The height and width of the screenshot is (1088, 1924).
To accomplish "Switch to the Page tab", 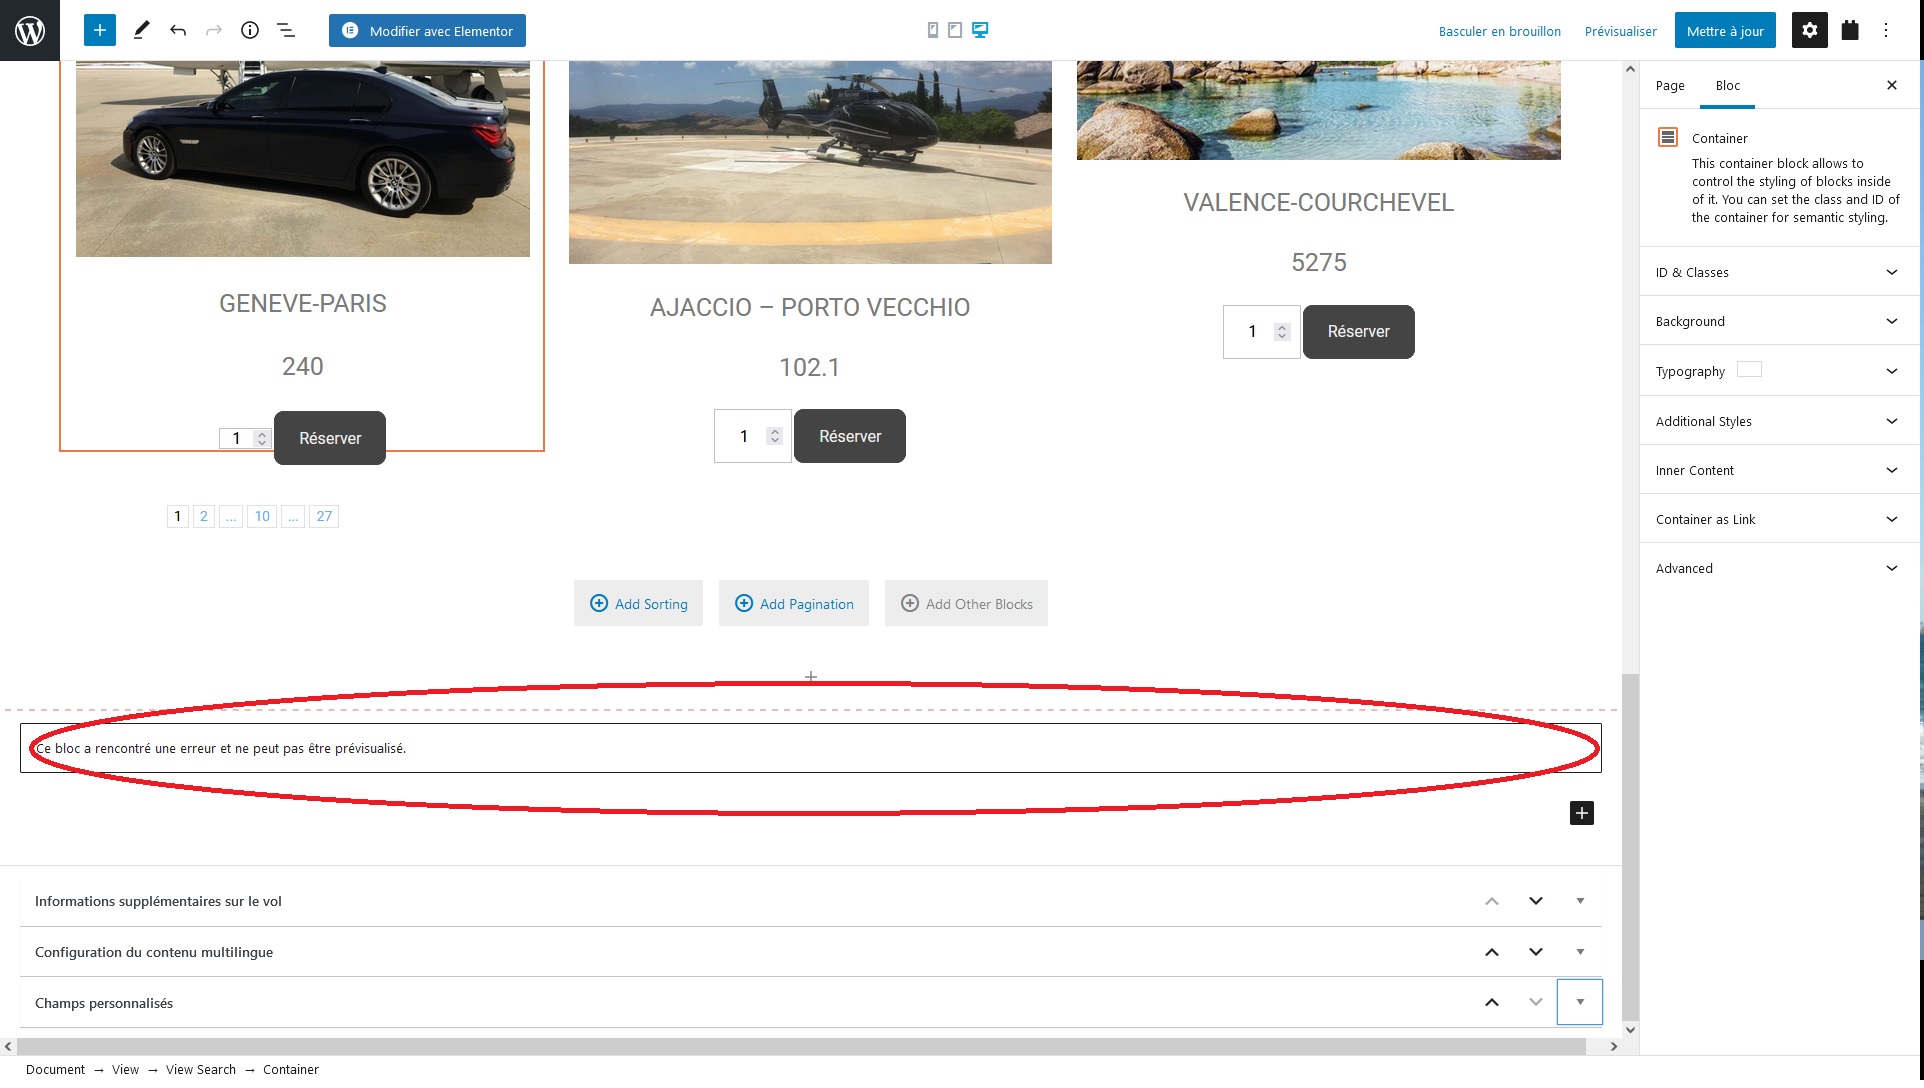I will tap(1670, 85).
